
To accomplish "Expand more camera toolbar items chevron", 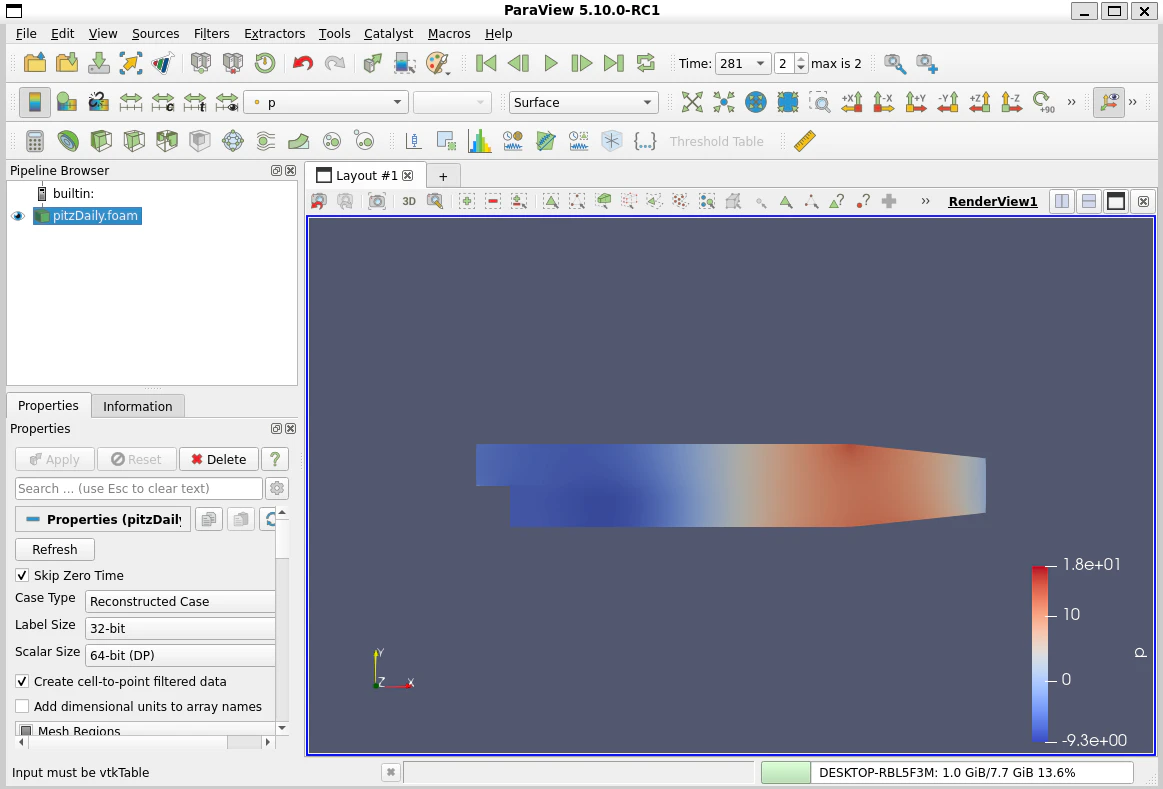I will click(x=1071, y=102).
